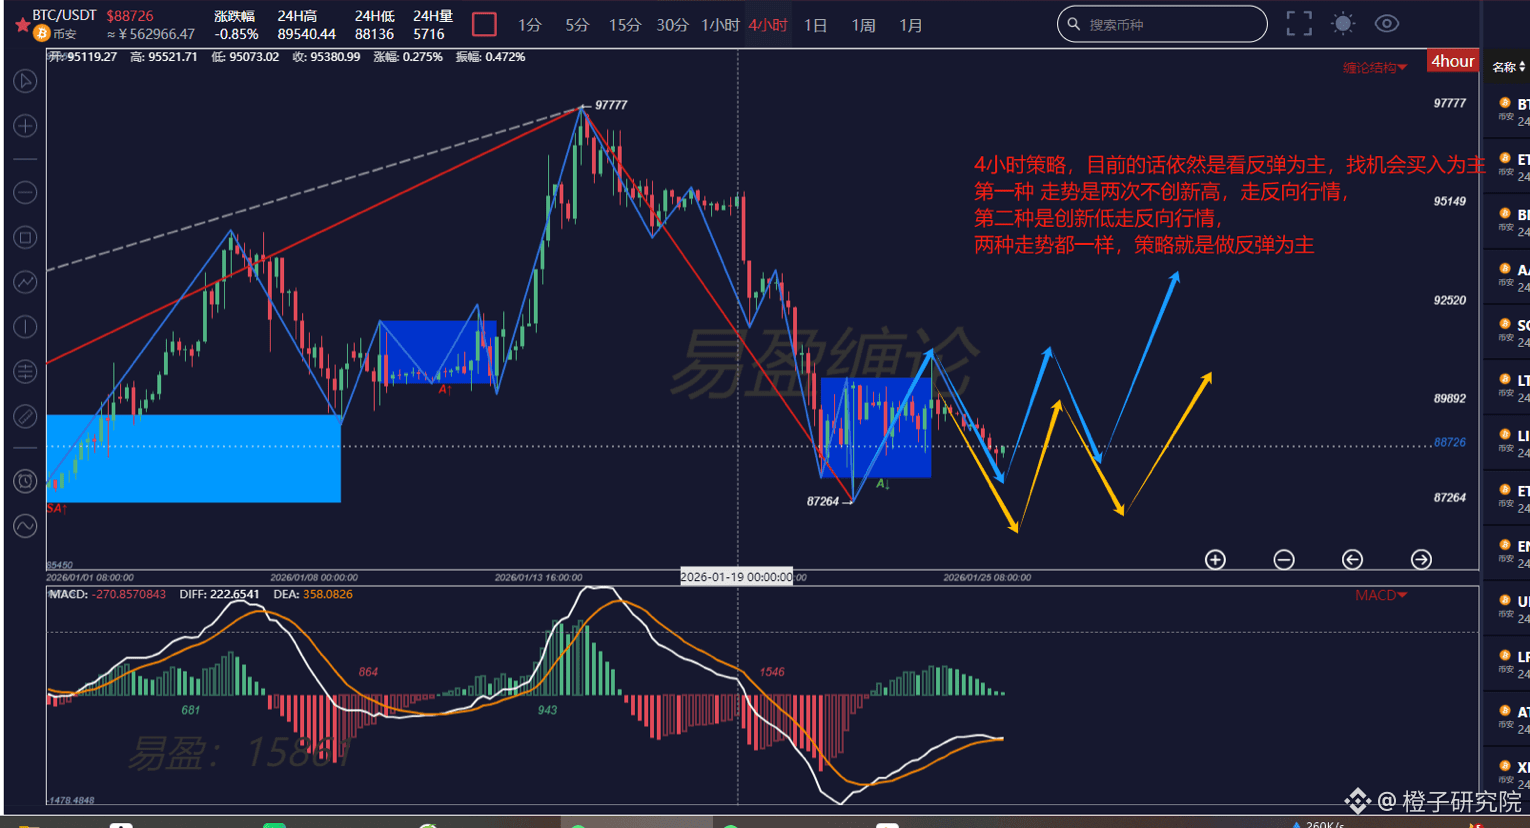Switch to the 1日 timeframe tab

(x=815, y=26)
